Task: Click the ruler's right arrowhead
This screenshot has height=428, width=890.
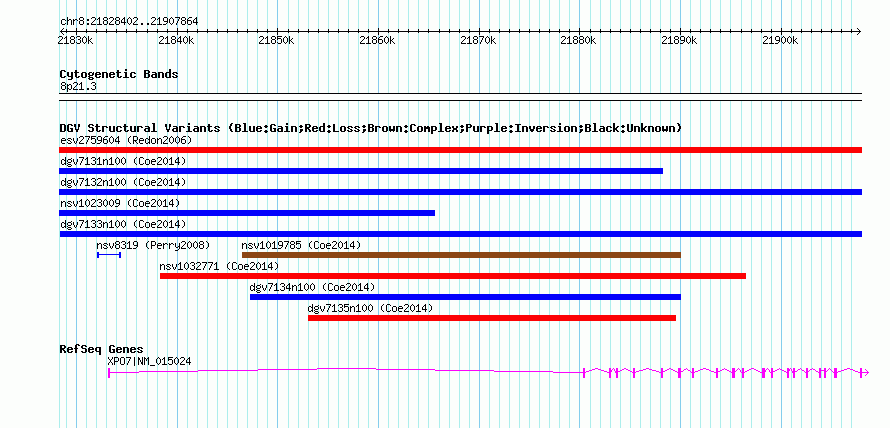Action: click(859, 31)
